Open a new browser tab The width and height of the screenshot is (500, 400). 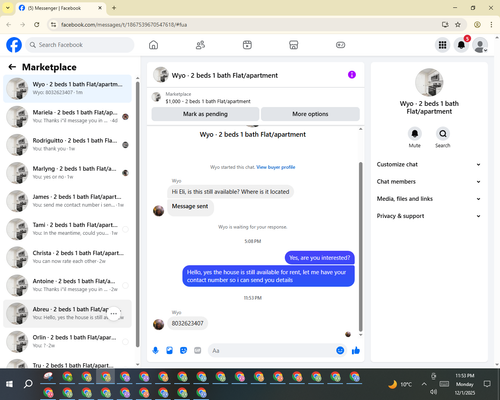click(x=114, y=8)
